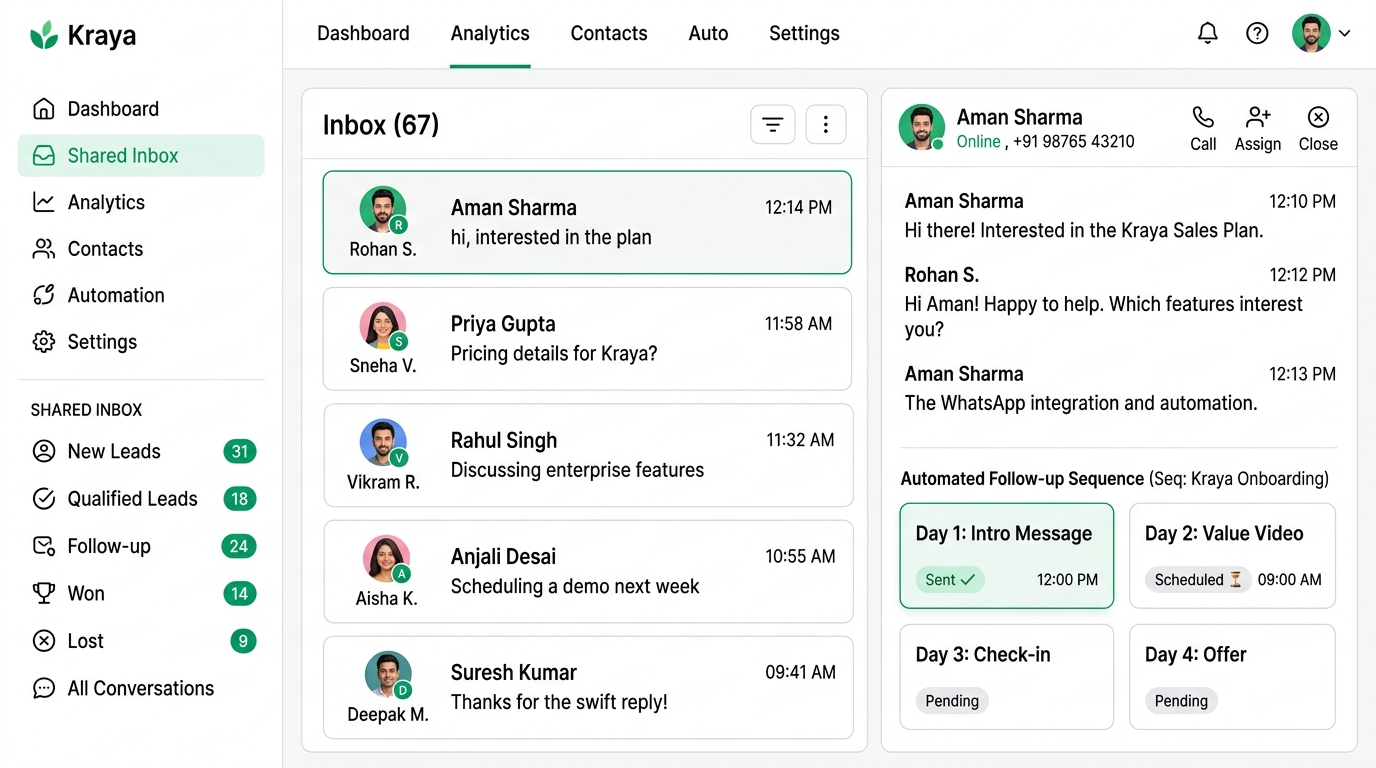Click the Automated Follow-up Sequence heading
The height and width of the screenshot is (768, 1376).
[x=1022, y=479]
